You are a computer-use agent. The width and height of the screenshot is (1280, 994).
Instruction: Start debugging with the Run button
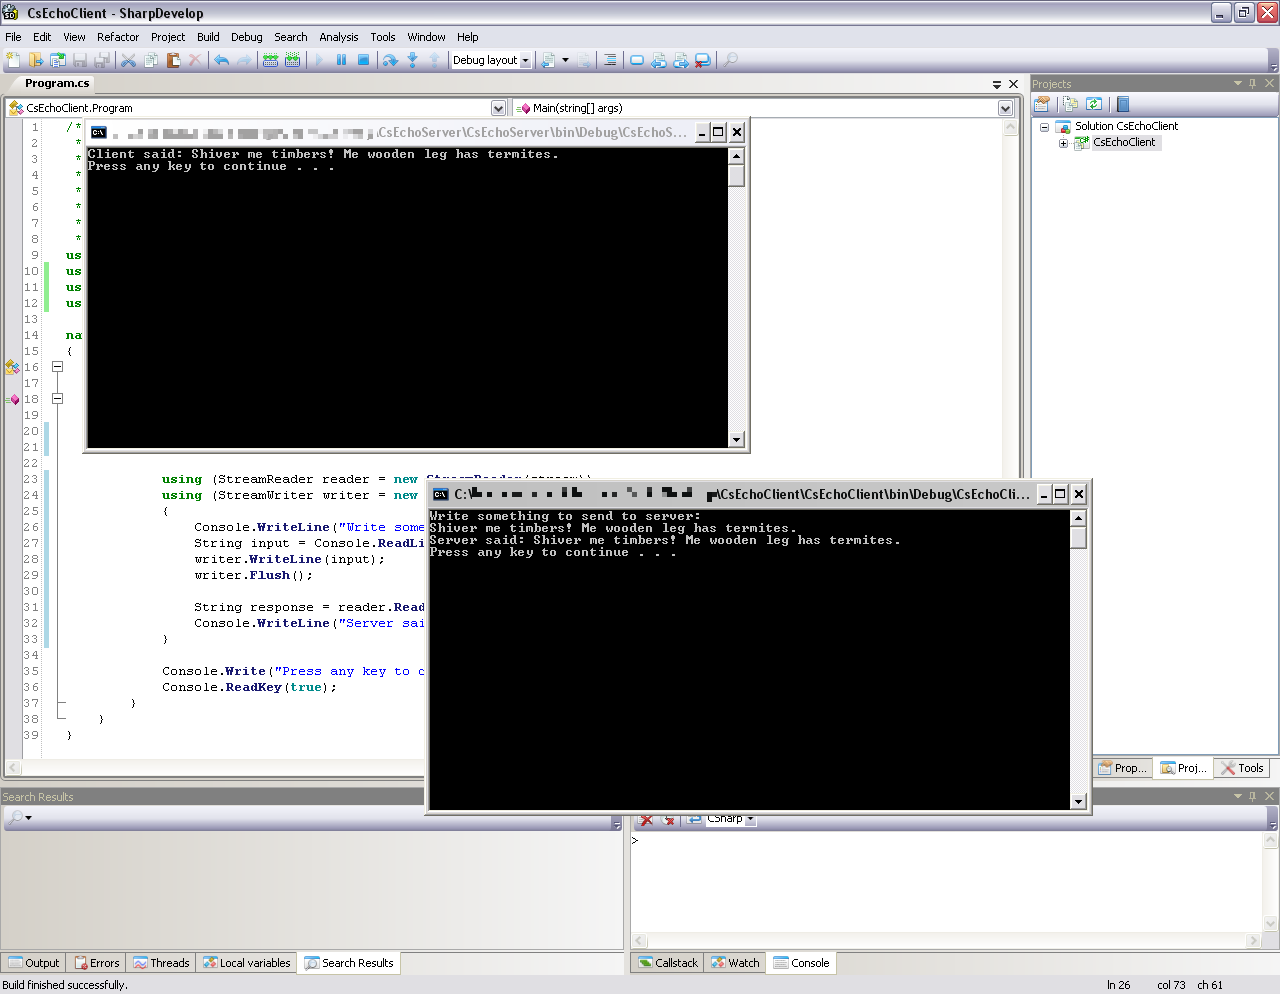[x=317, y=60]
